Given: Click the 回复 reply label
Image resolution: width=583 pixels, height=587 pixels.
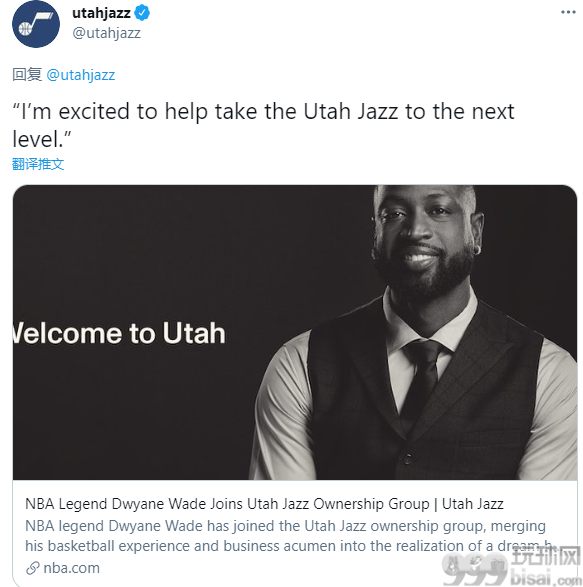Looking at the screenshot, I should coord(27,74).
